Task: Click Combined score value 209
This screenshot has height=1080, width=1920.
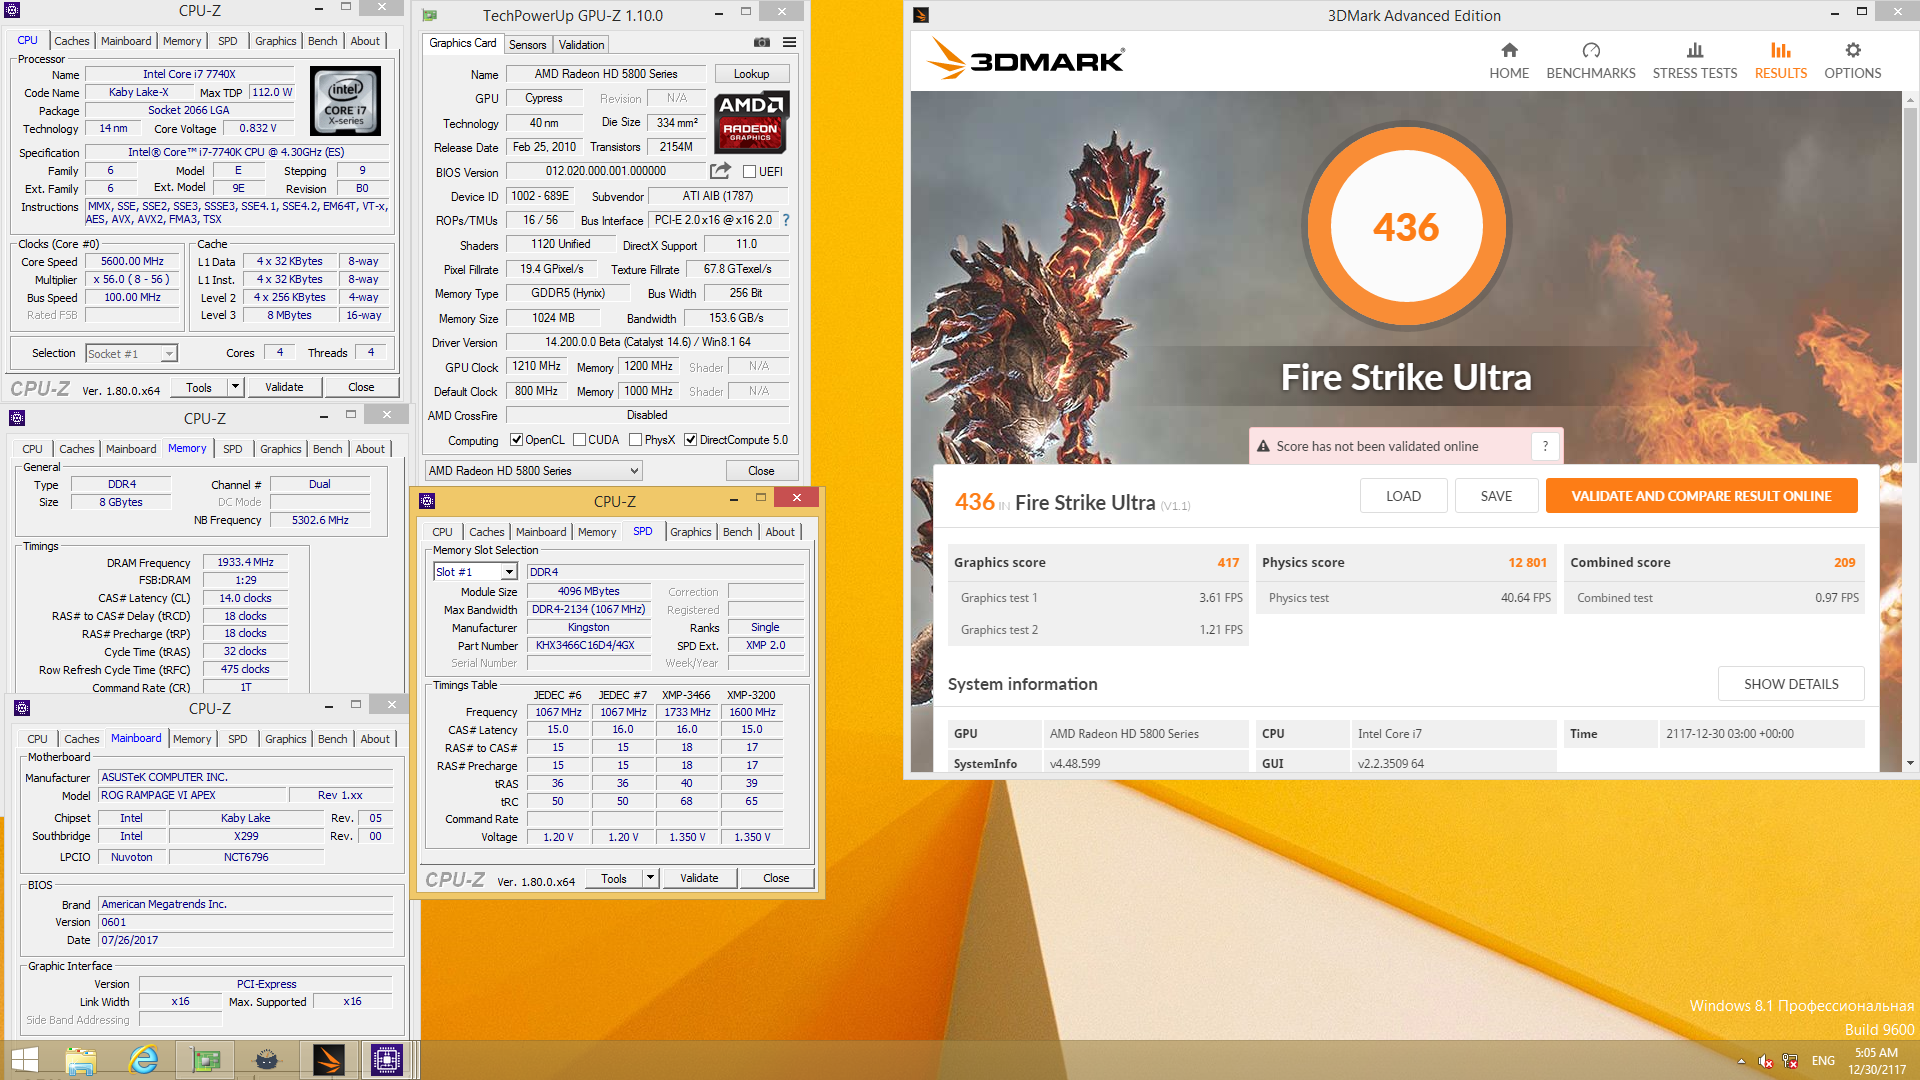Action: pyautogui.click(x=1844, y=562)
